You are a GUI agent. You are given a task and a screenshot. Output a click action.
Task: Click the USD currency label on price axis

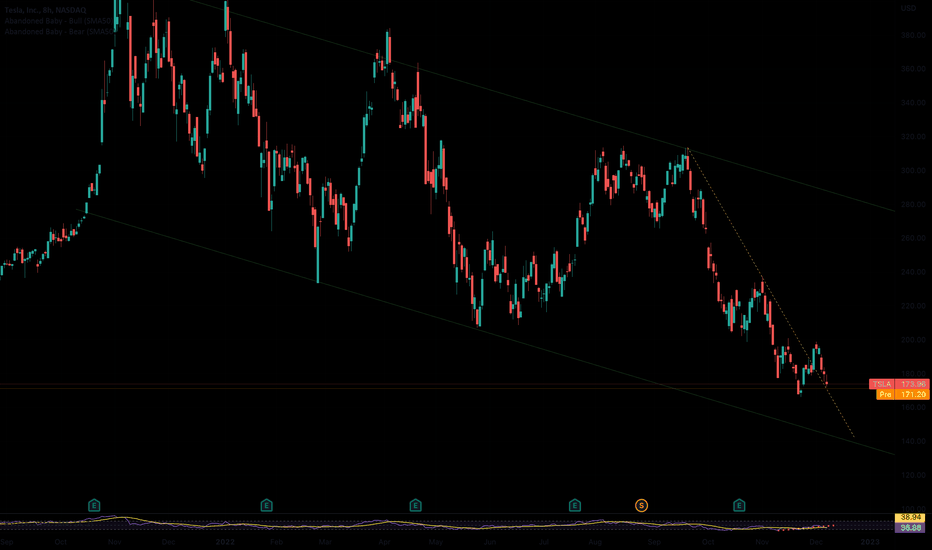(x=908, y=8)
